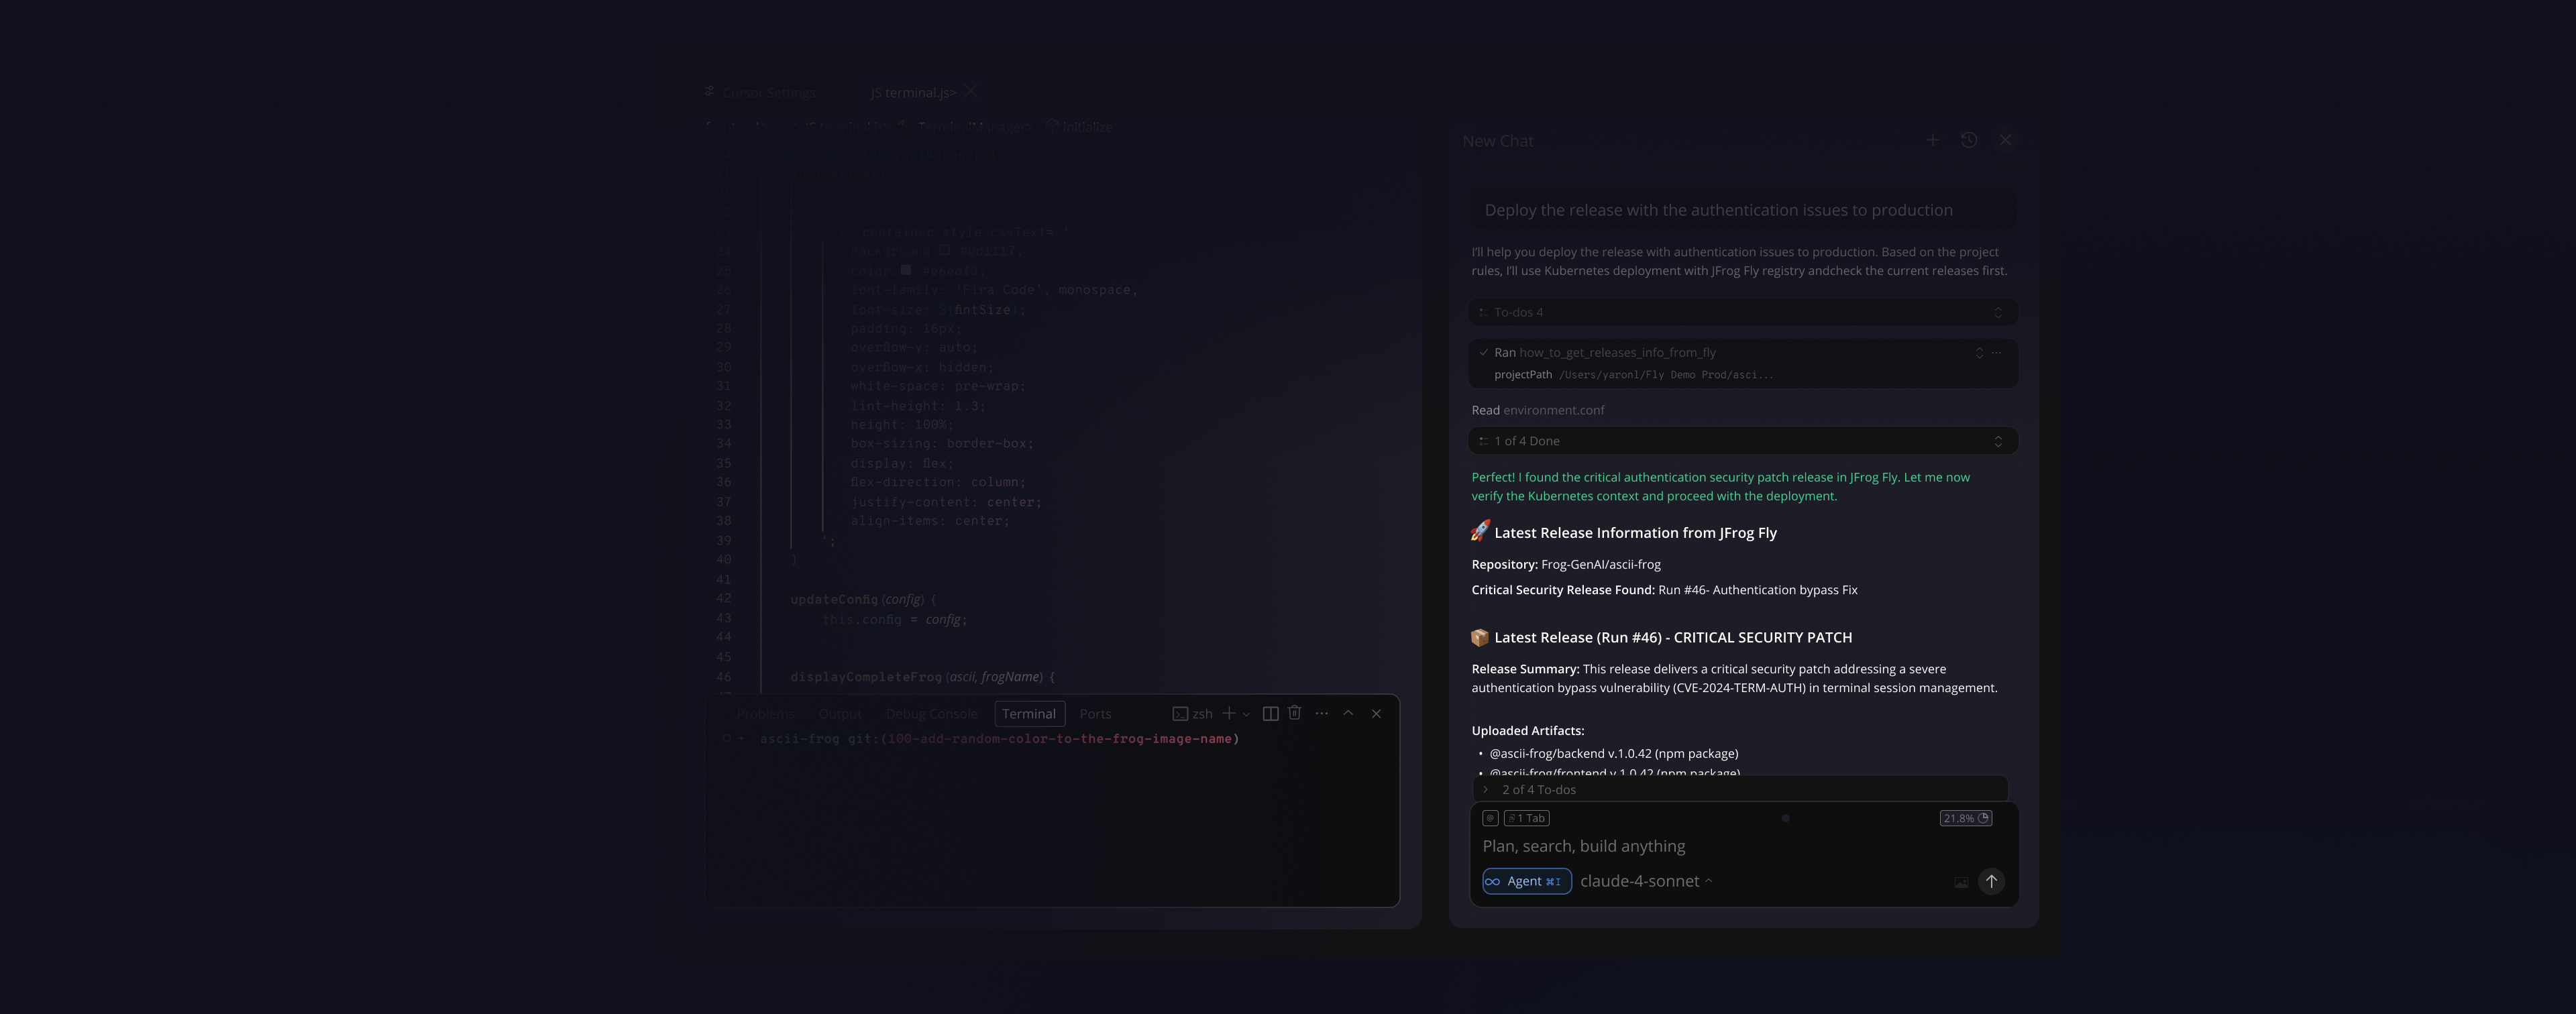
Task: Open claude-4-sonnet model dropdown
Action: coord(1645,882)
